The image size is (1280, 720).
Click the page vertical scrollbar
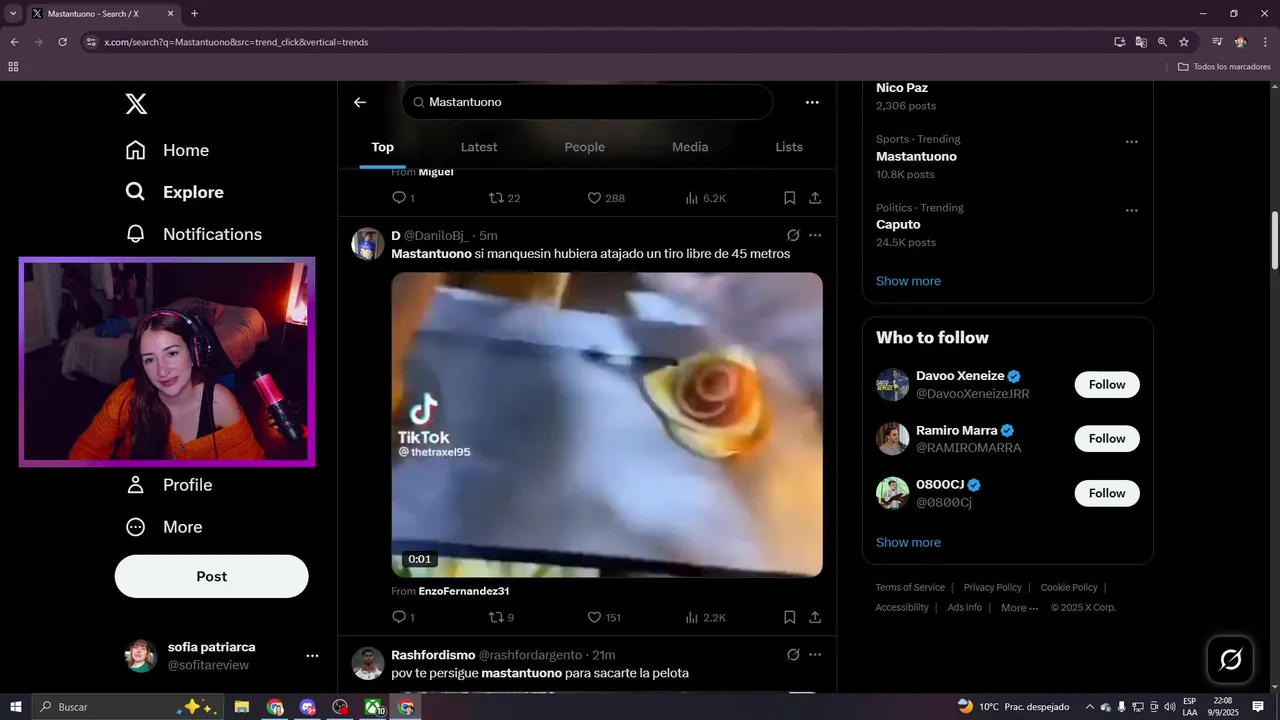coord(1274,240)
